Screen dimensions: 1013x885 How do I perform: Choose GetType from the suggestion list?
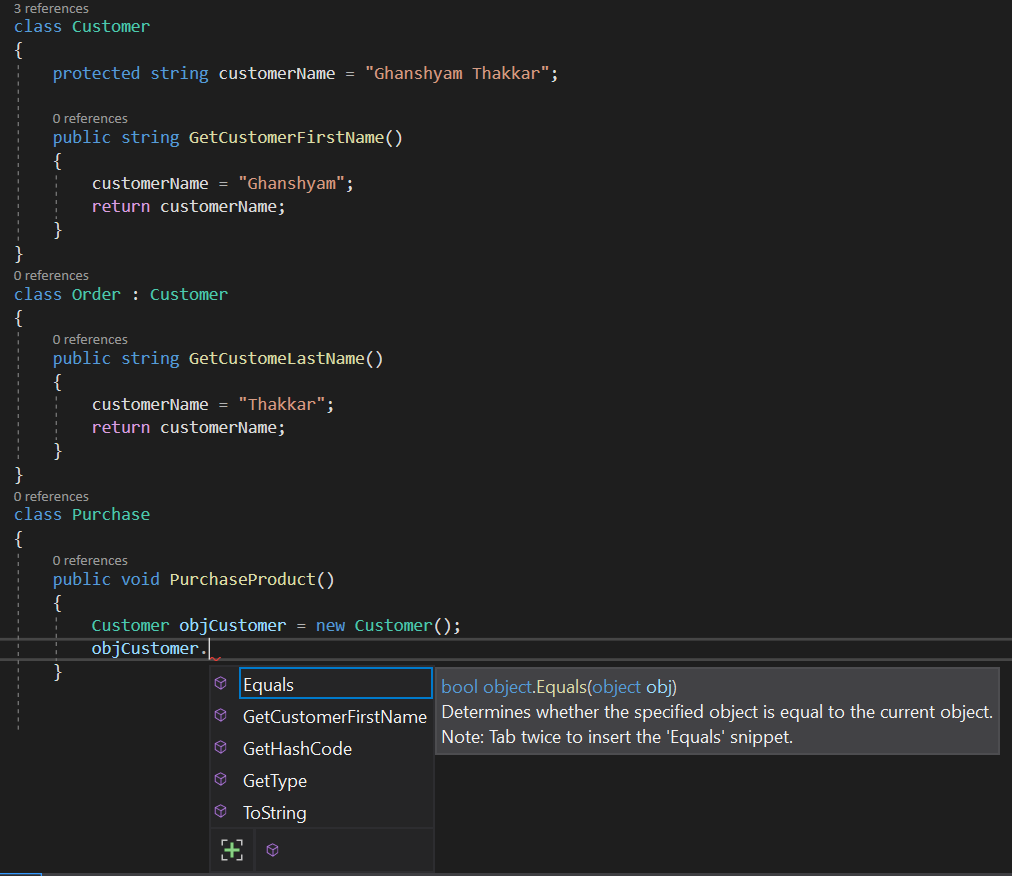(274, 780)
